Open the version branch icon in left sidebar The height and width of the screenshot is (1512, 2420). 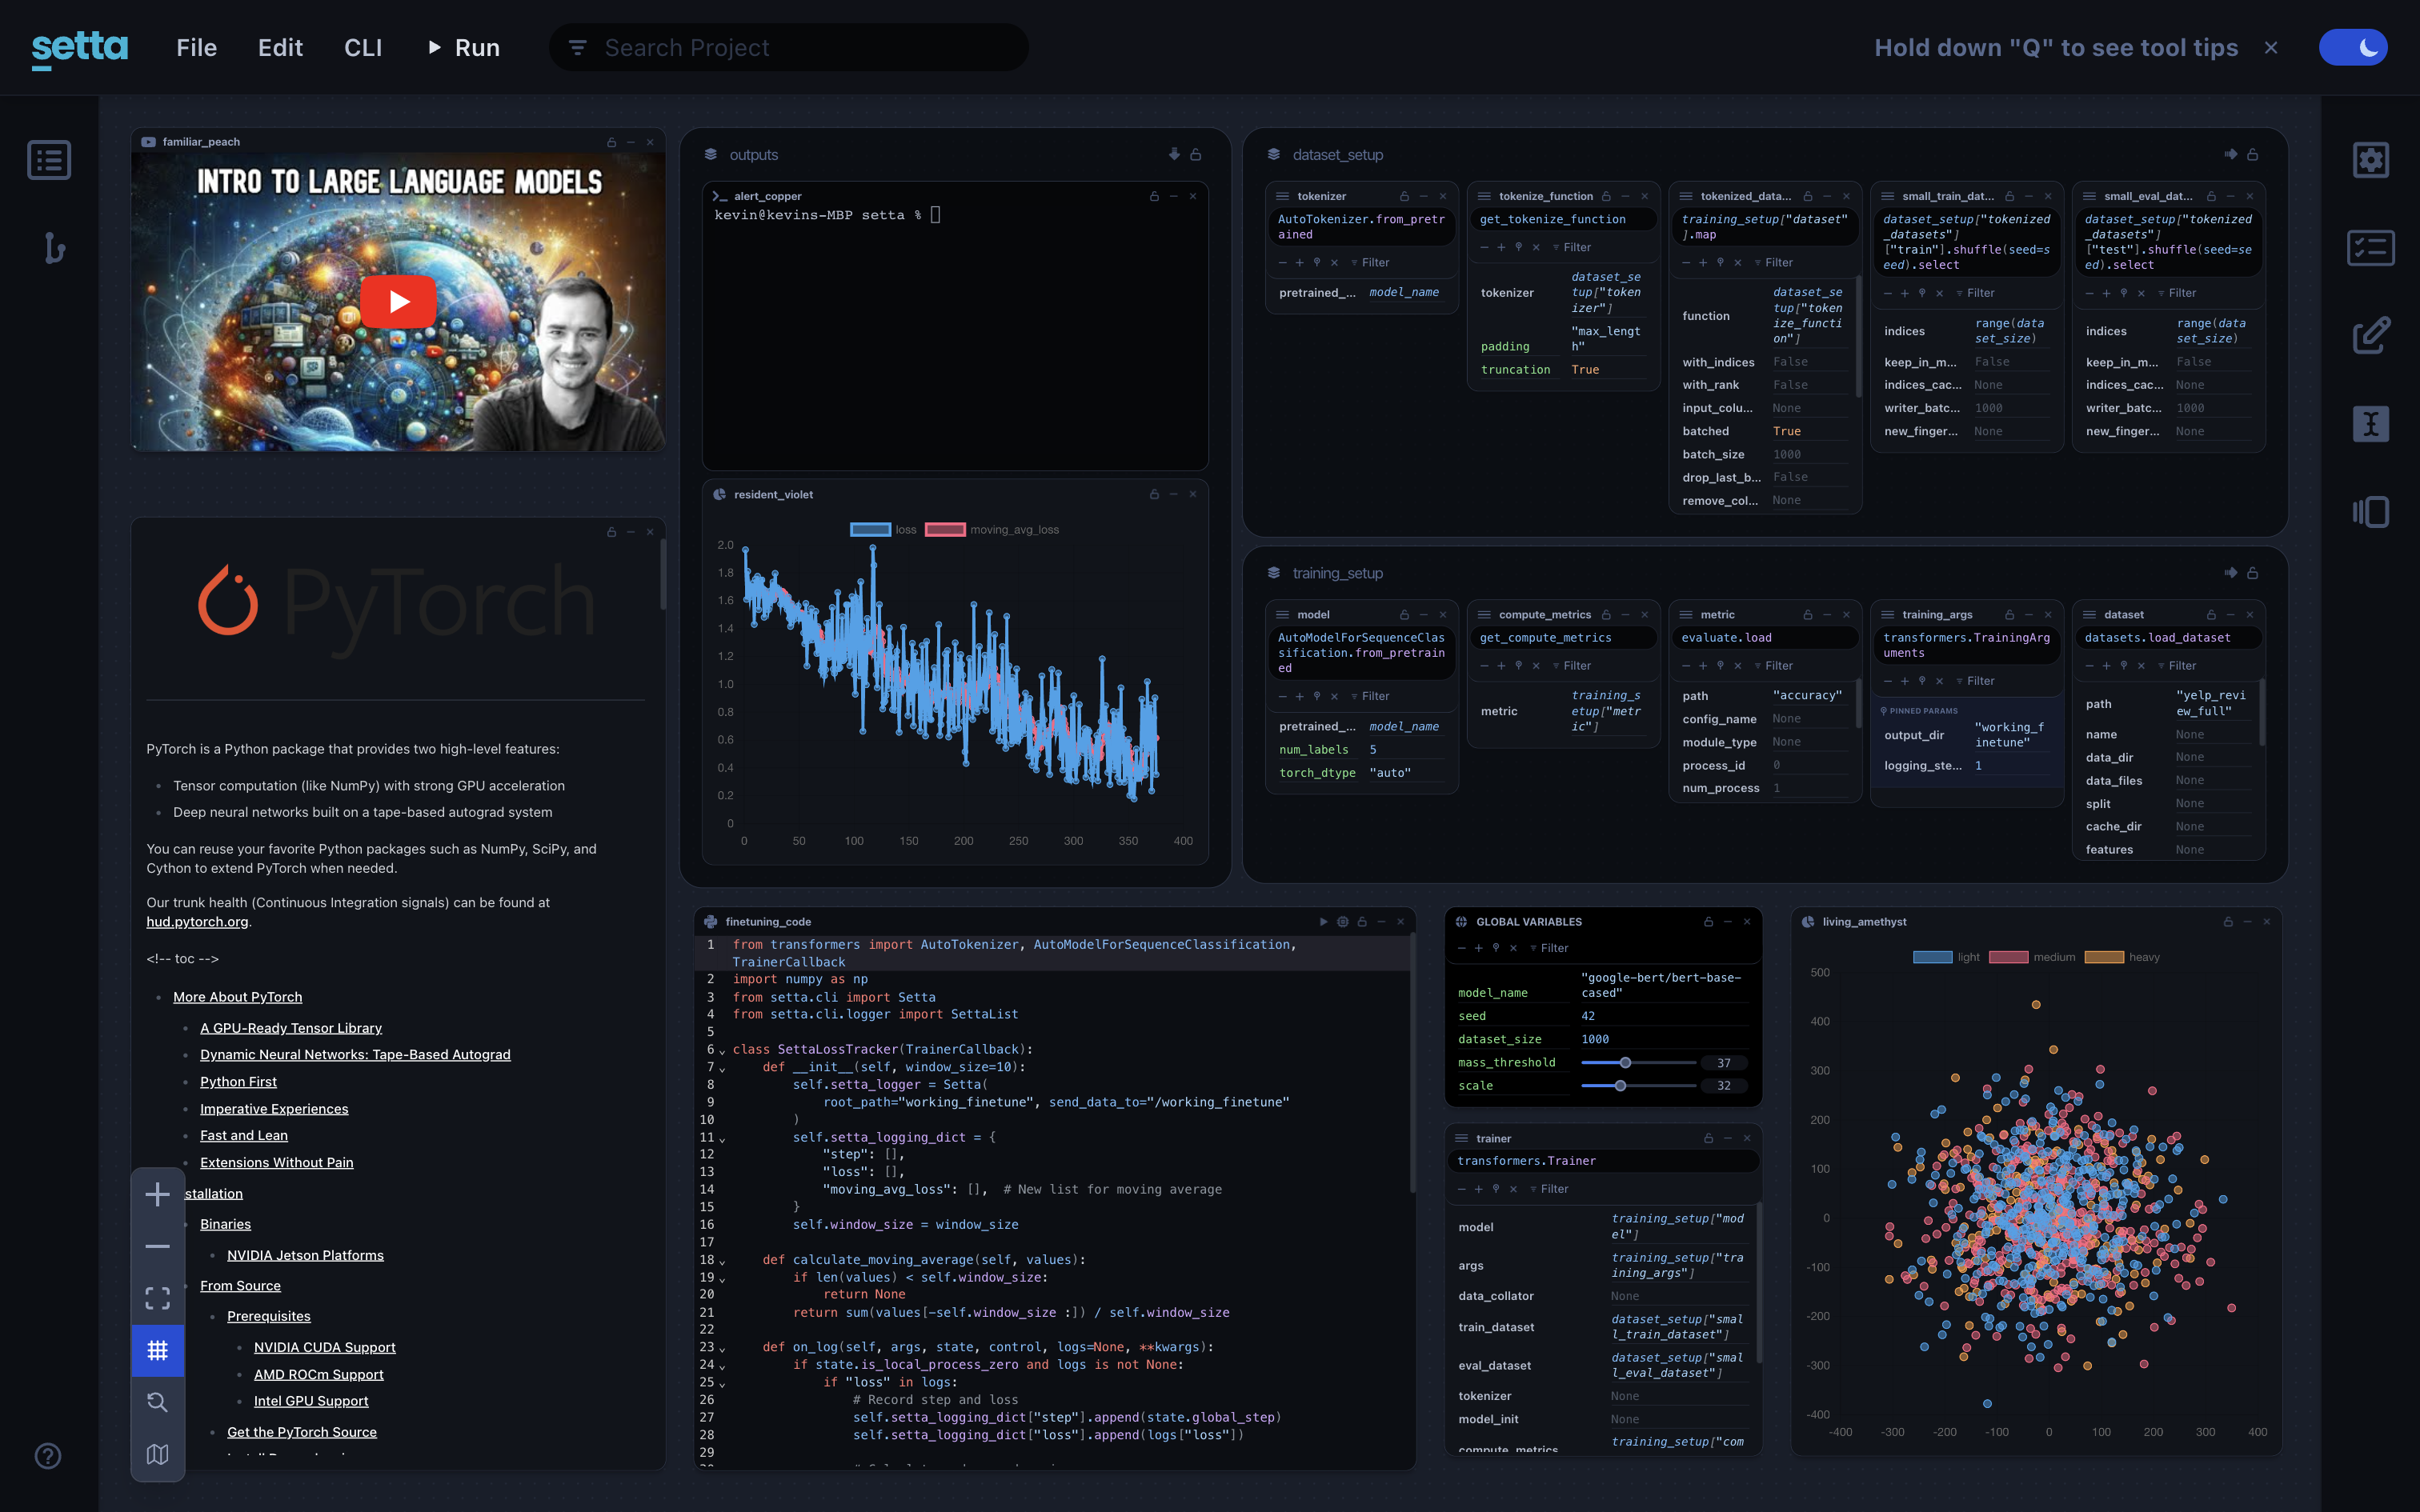[x=54, y=248]
